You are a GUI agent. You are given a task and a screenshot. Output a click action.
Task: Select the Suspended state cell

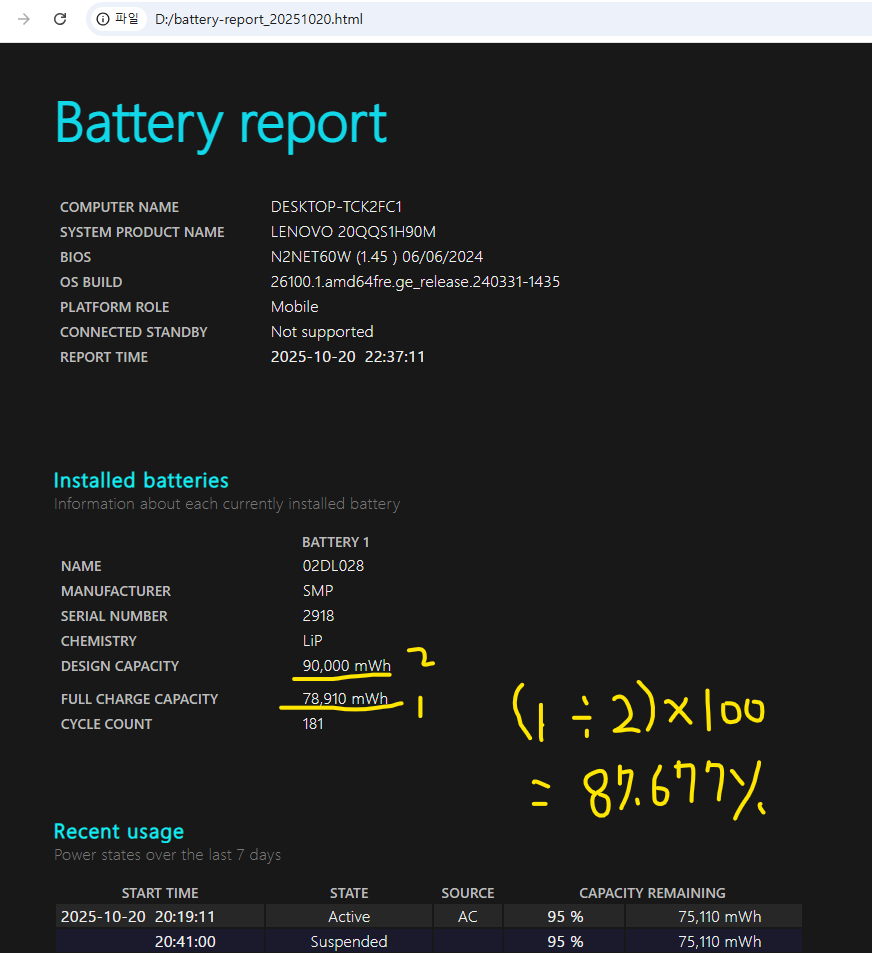(x=349, y=941)
